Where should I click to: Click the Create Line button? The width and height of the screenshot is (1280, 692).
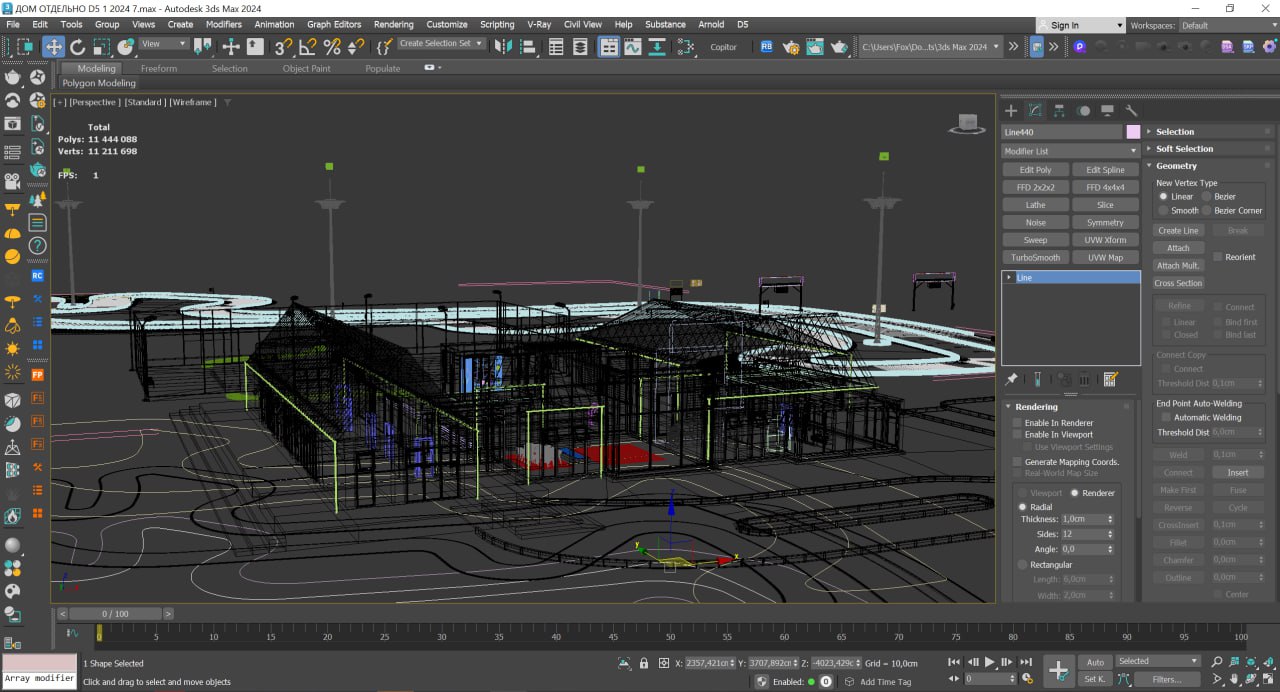pos(1178,231)
